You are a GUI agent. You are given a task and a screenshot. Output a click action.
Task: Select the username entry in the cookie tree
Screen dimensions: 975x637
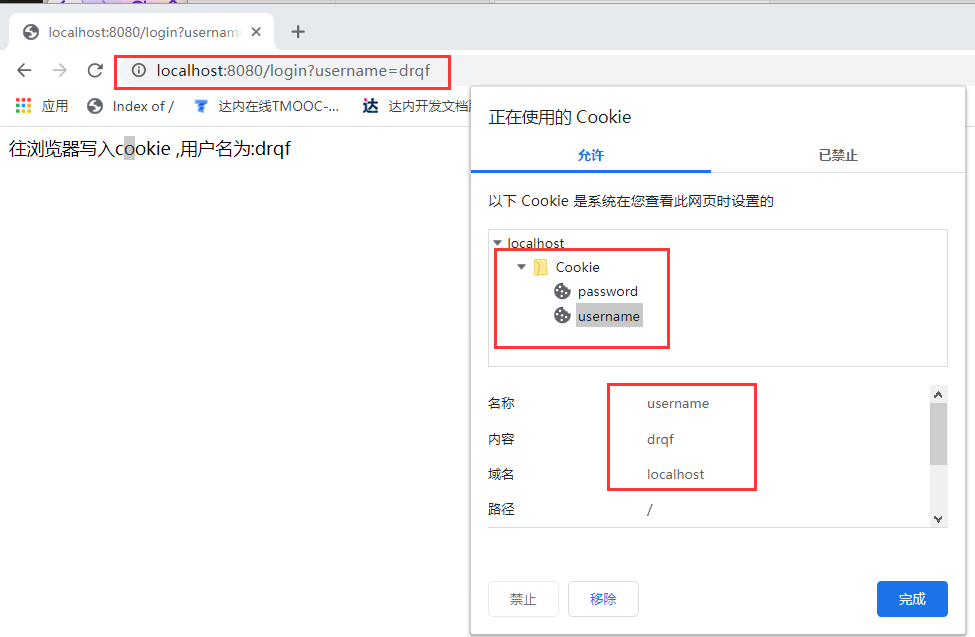608,315
